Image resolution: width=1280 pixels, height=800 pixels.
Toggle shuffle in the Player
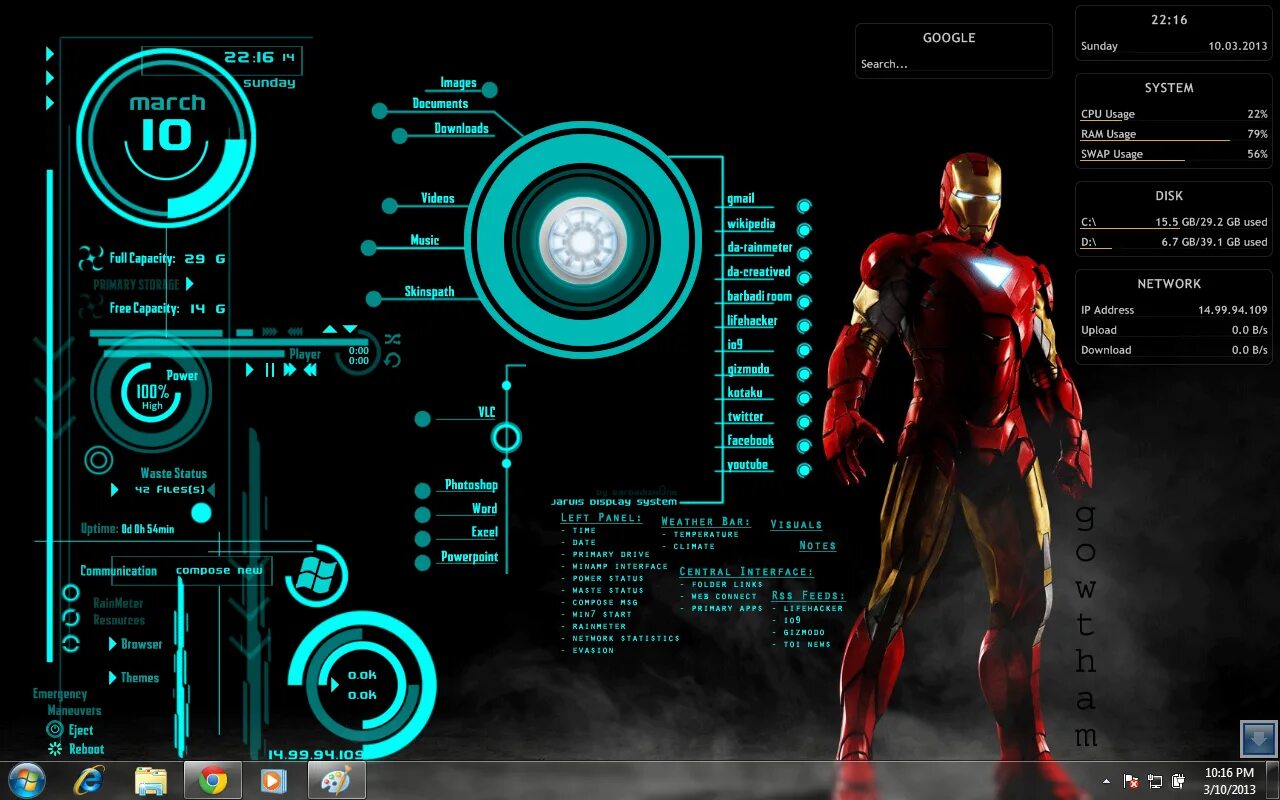[392, 338]
